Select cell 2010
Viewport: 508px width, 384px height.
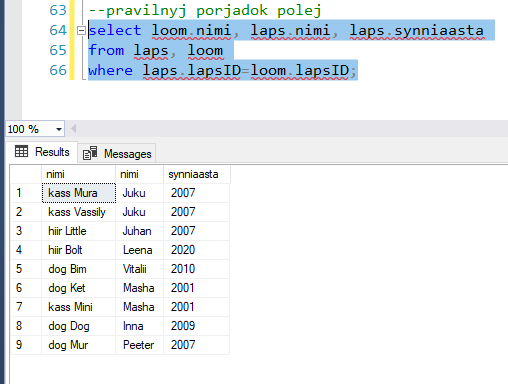pos(197,269)
